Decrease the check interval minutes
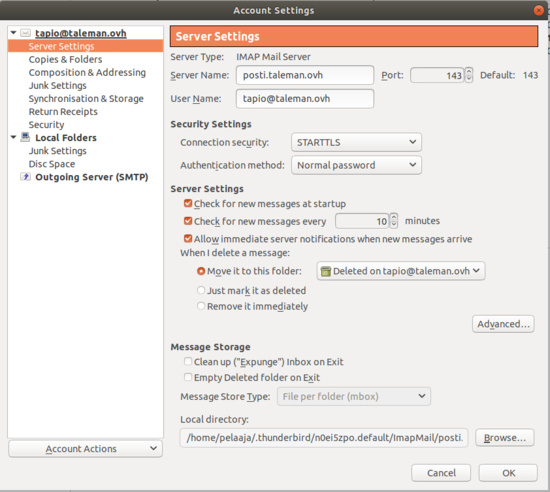This screenshot has height=492, width=550. [394, 225]
